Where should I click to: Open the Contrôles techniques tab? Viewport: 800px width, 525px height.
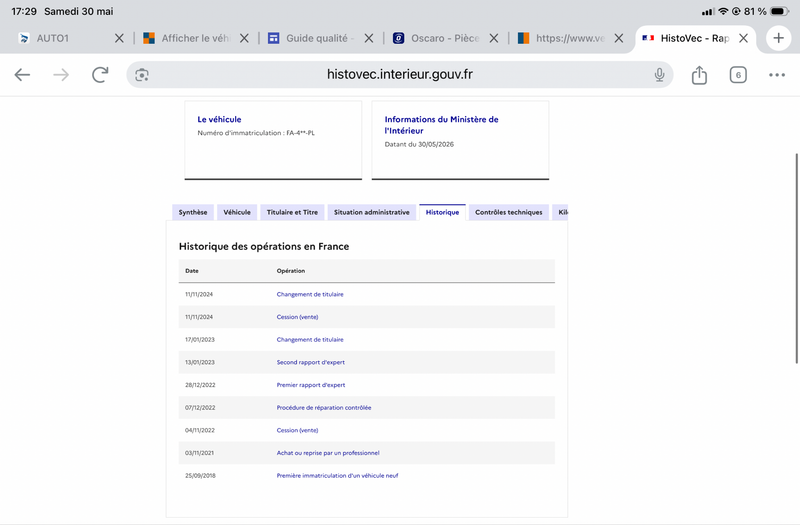(x=509, y=212)
